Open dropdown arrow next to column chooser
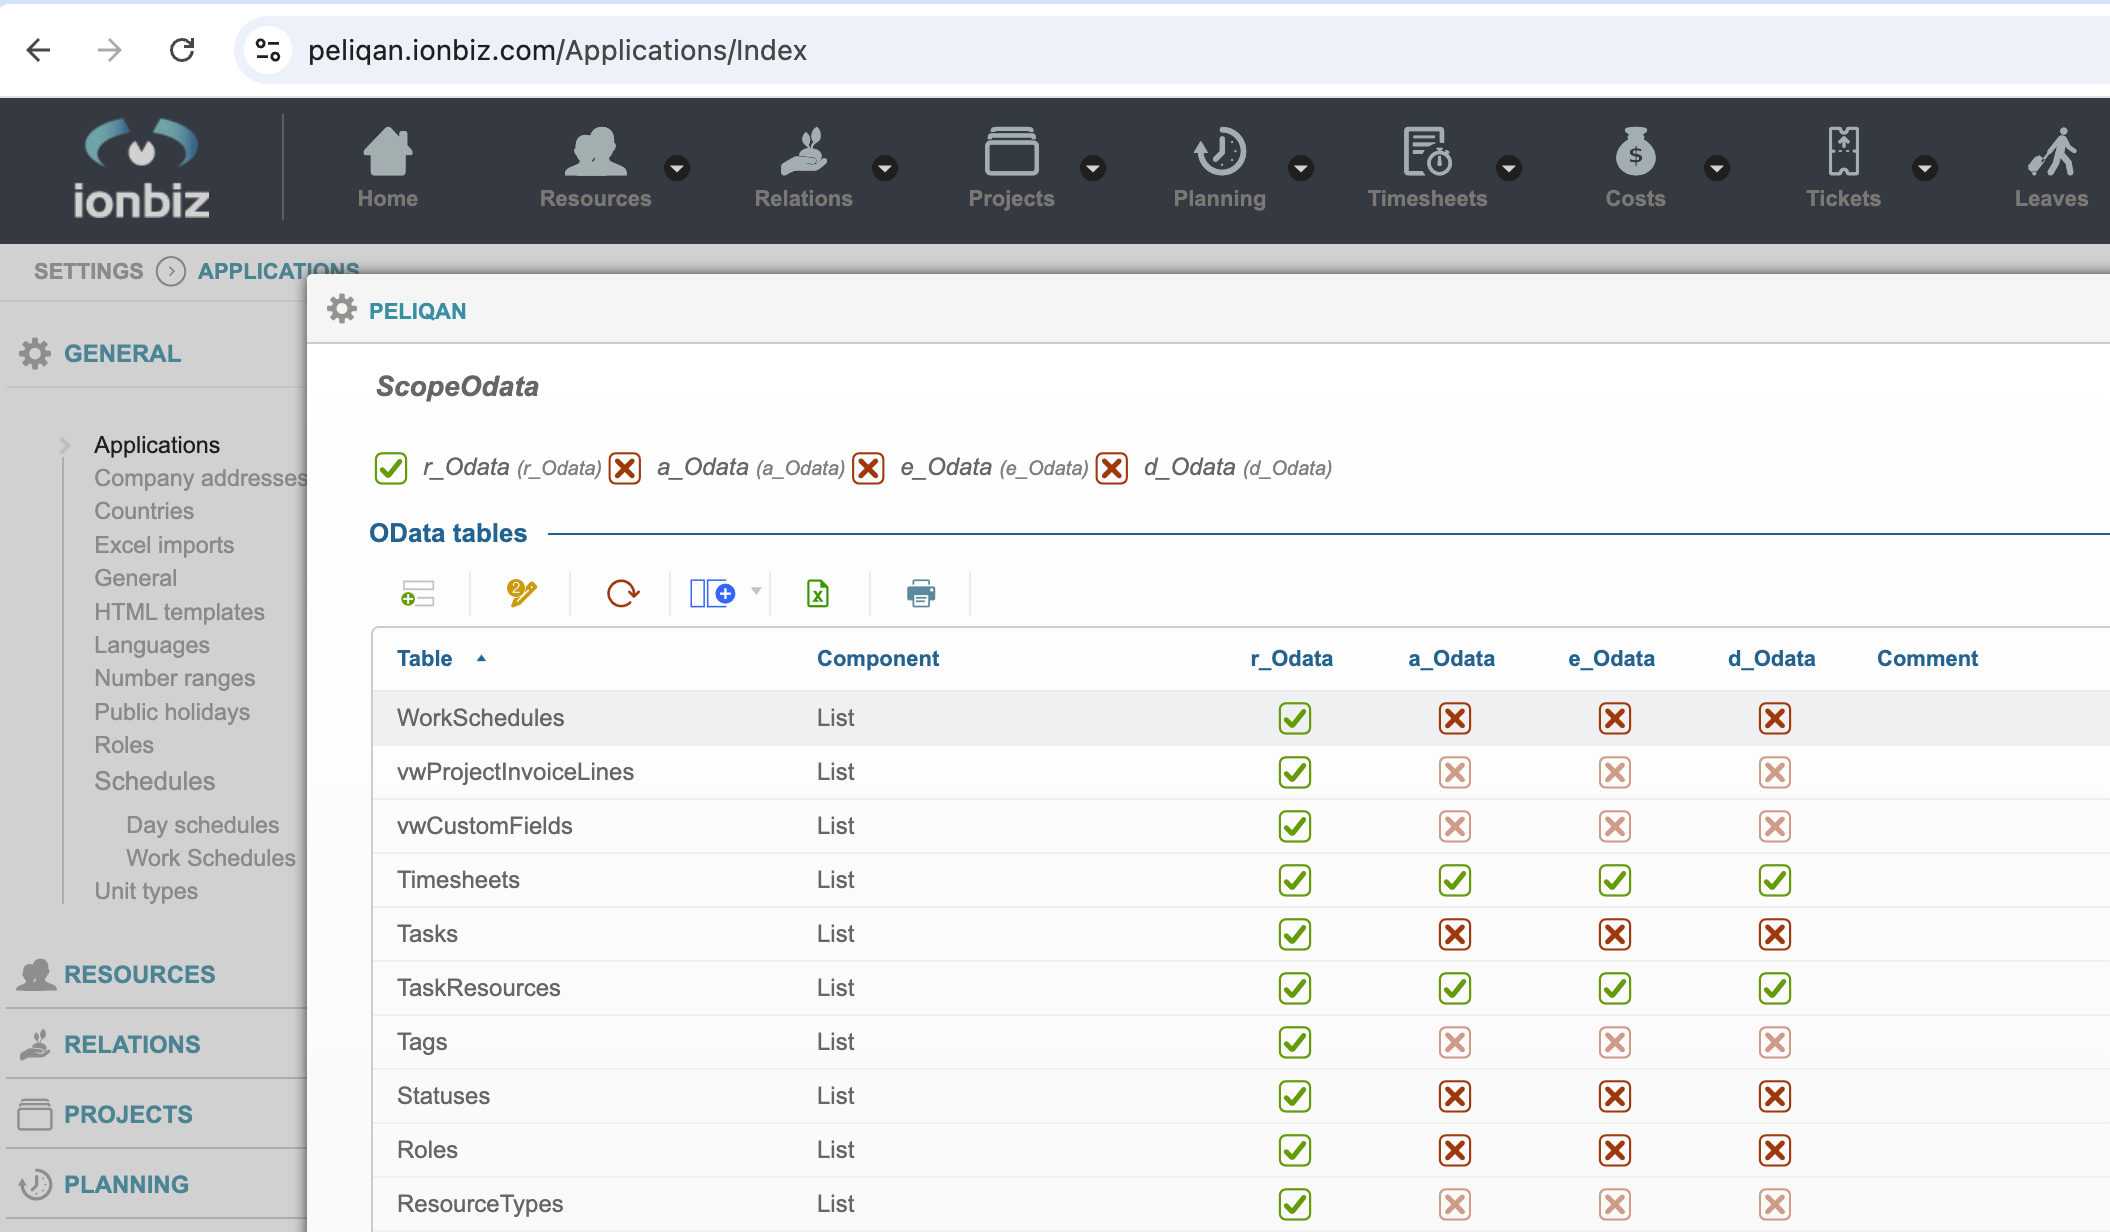Screen dimensions: 2110x1232 [756, 591]
